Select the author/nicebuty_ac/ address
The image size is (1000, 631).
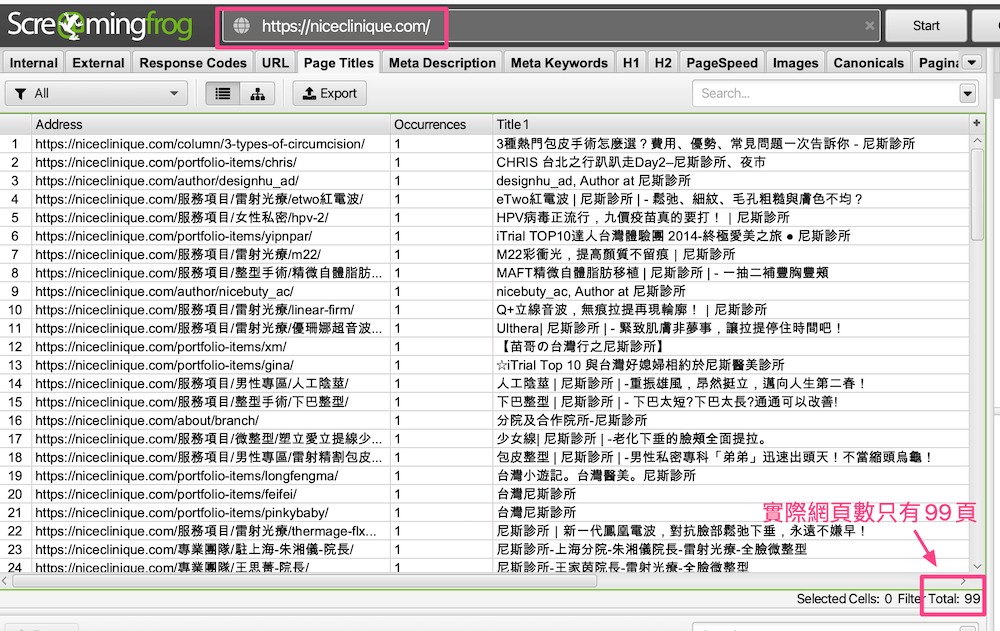(x=165, y=292)
